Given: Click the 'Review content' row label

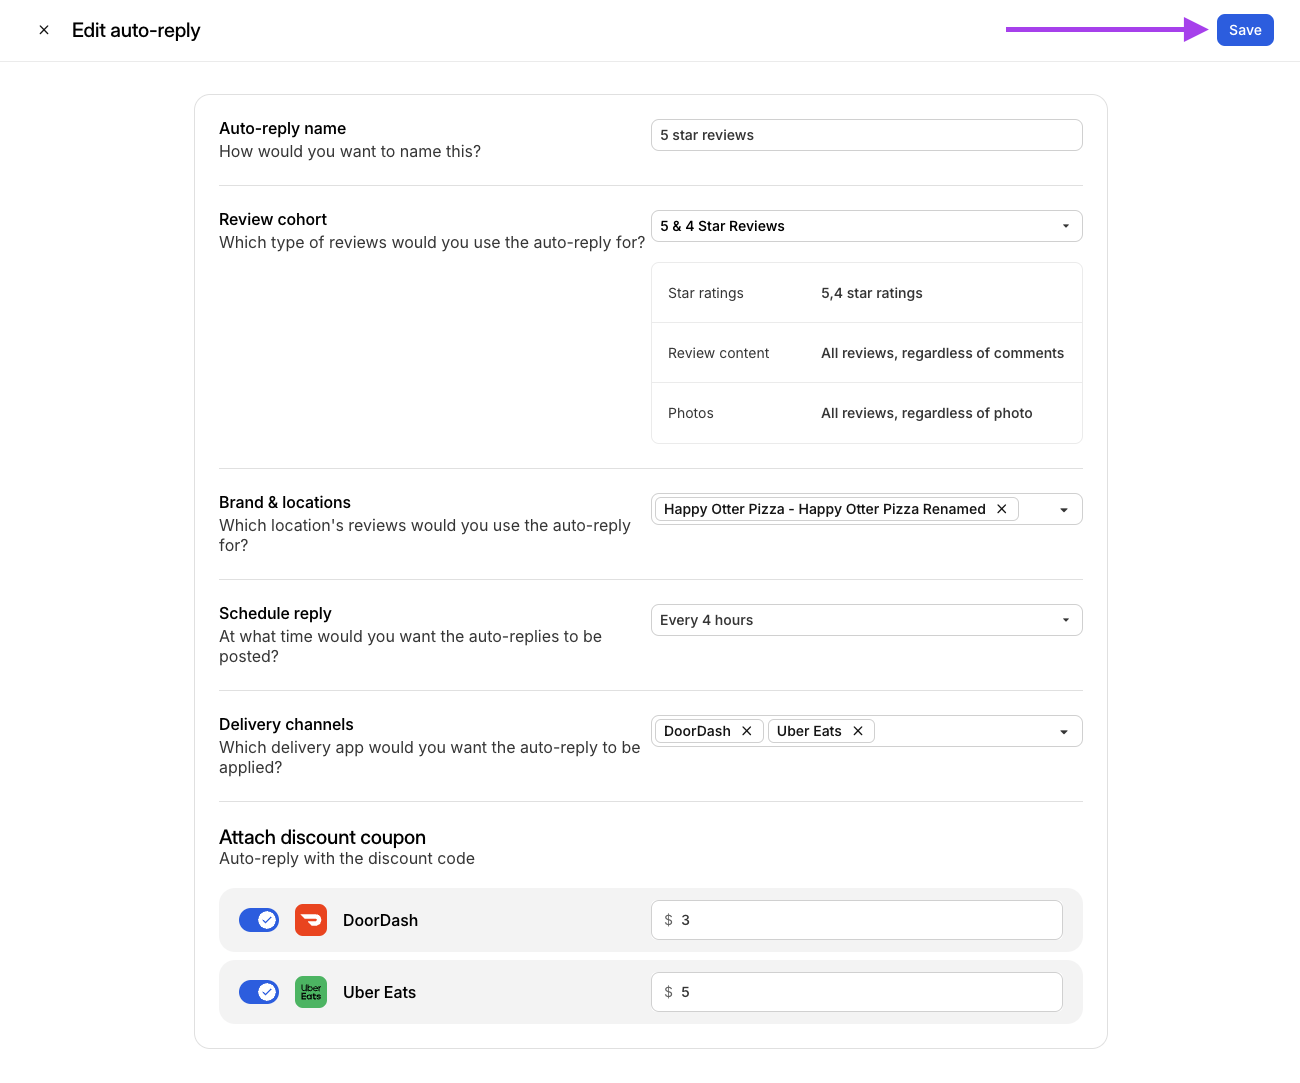Looking at the screenshot, I should pos(718,353).
